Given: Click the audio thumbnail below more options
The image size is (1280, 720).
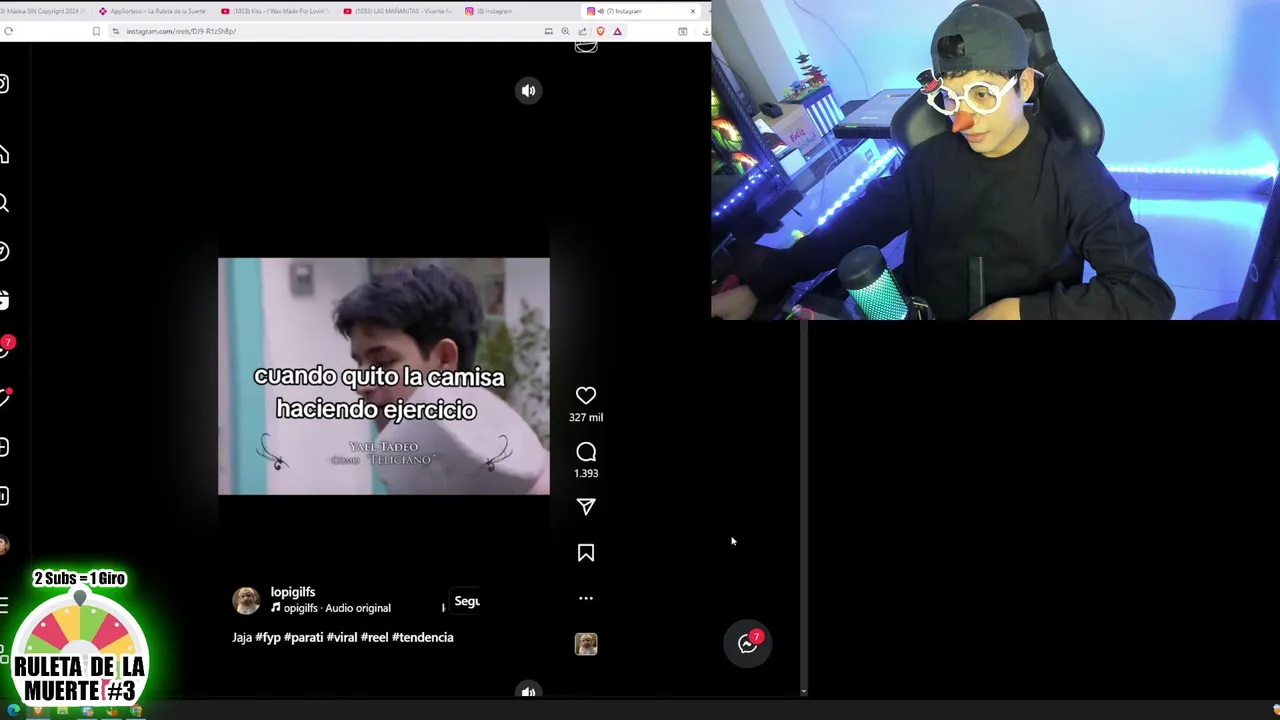Looking at the screenshot, I should coord(586,644).
